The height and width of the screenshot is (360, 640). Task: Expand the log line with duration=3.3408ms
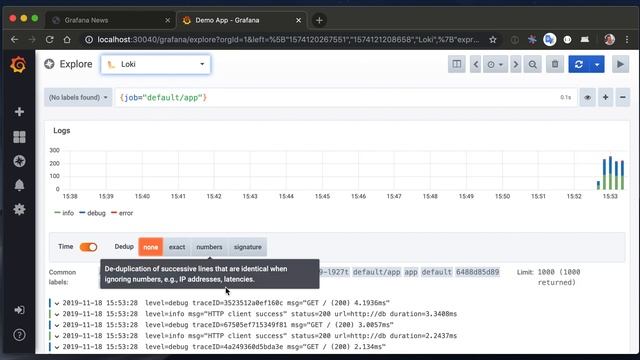point(57,314)
